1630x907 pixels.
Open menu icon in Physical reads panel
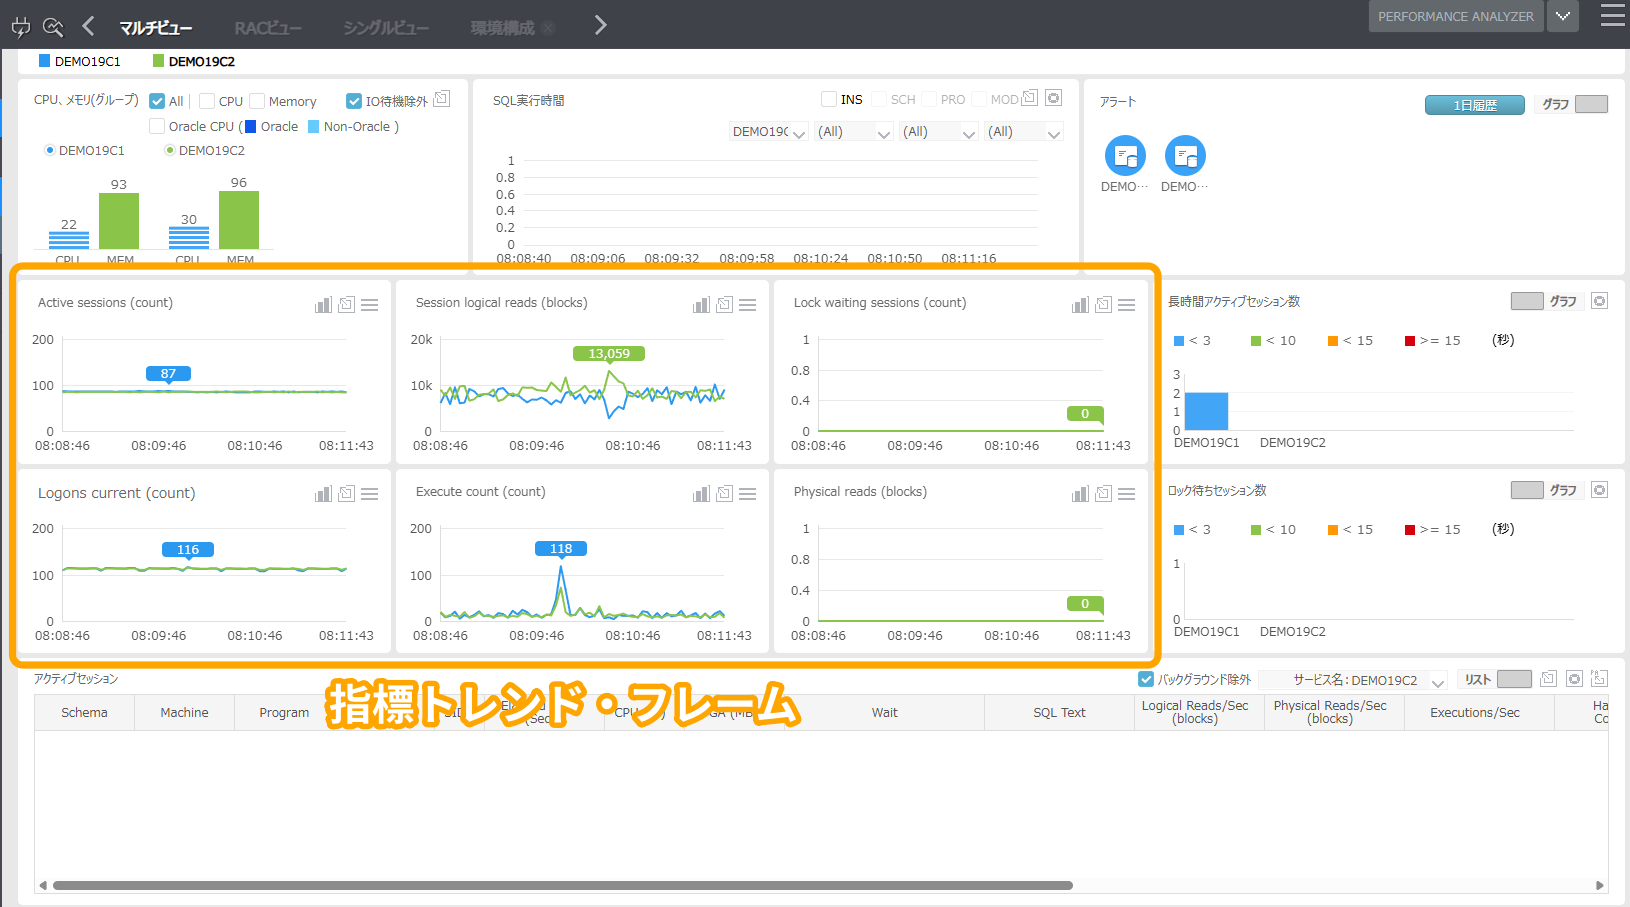(x=1126, y=494)
